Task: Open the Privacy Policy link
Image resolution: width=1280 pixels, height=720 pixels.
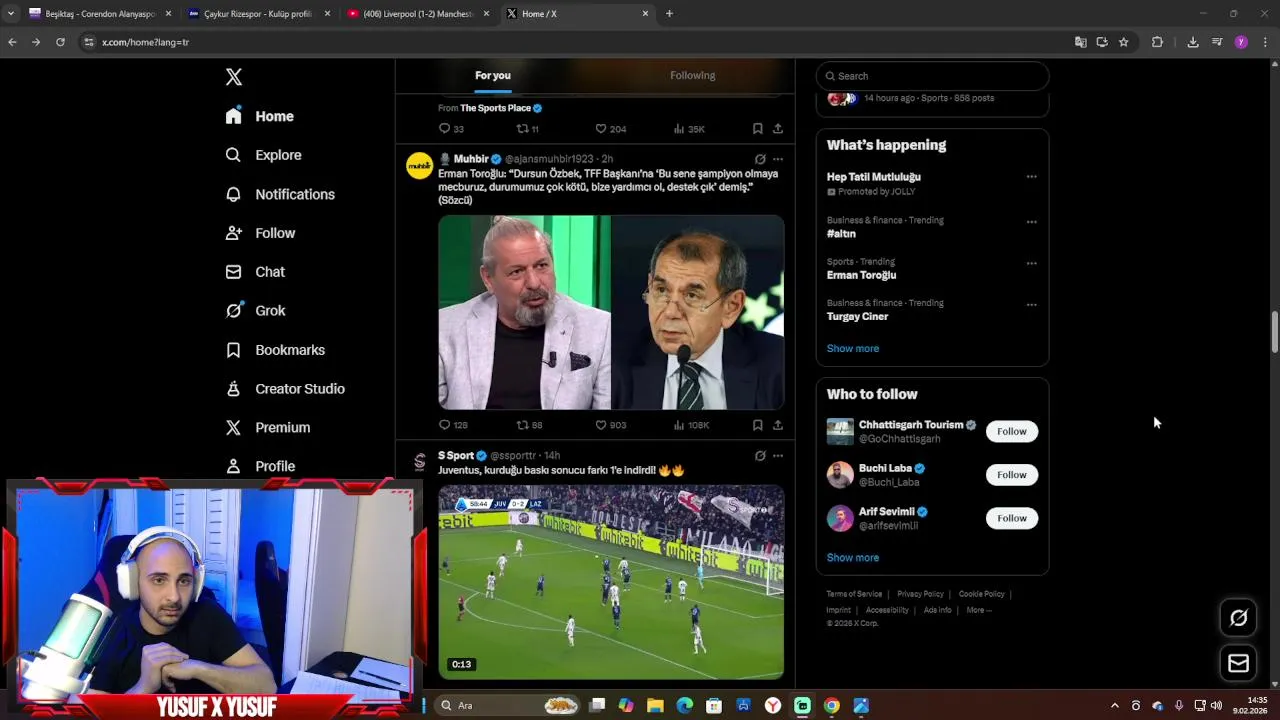Action: click(x=920, y=594)
